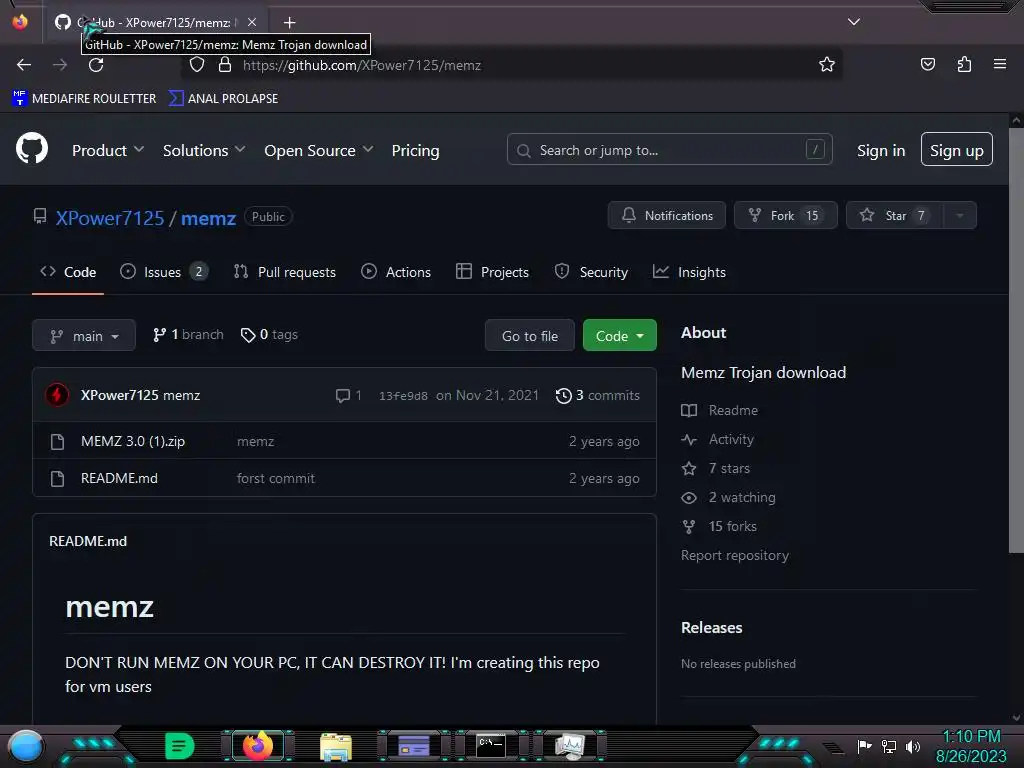
Task: Go back with the browser back arrow
Action: click(x=24, y=65)
